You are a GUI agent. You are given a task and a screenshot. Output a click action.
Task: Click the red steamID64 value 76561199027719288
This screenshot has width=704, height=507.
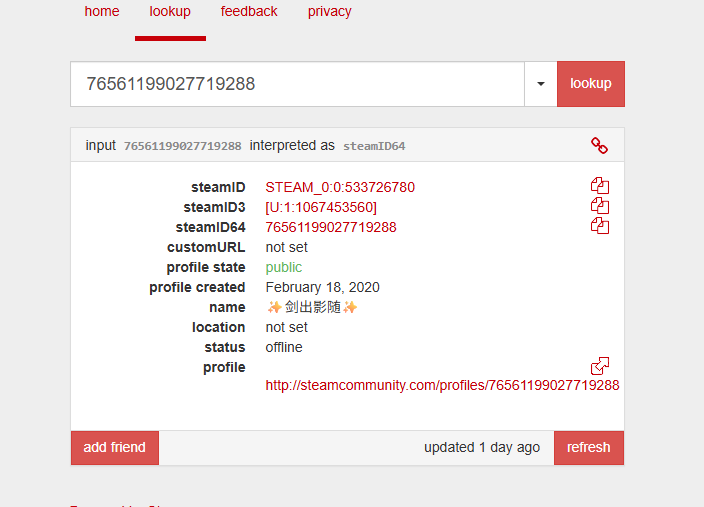pos(331,227)
